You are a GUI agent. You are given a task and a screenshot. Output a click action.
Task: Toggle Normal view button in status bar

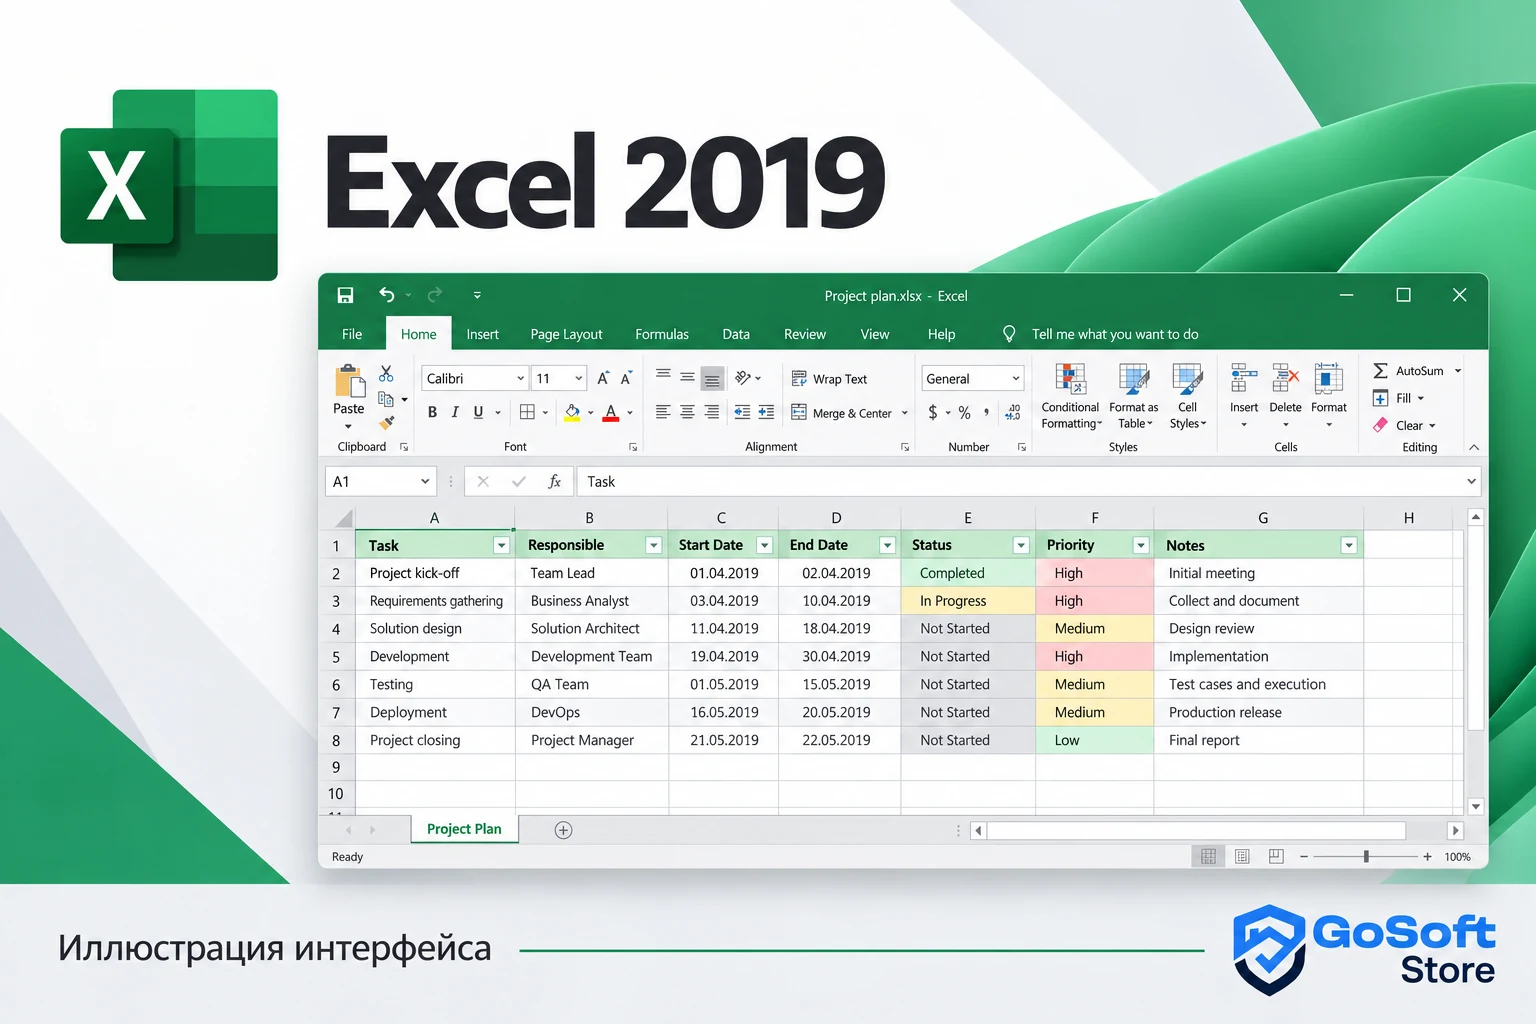pos(1208,857)
